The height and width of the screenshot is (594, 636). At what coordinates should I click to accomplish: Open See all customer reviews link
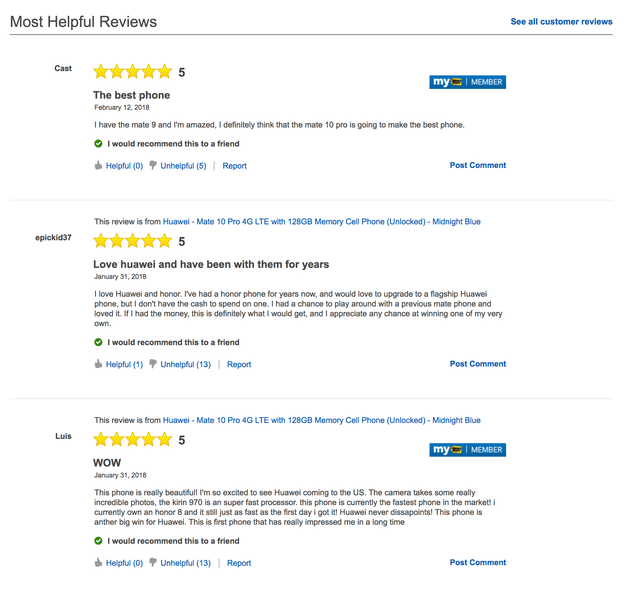click(x=561, y=22)
